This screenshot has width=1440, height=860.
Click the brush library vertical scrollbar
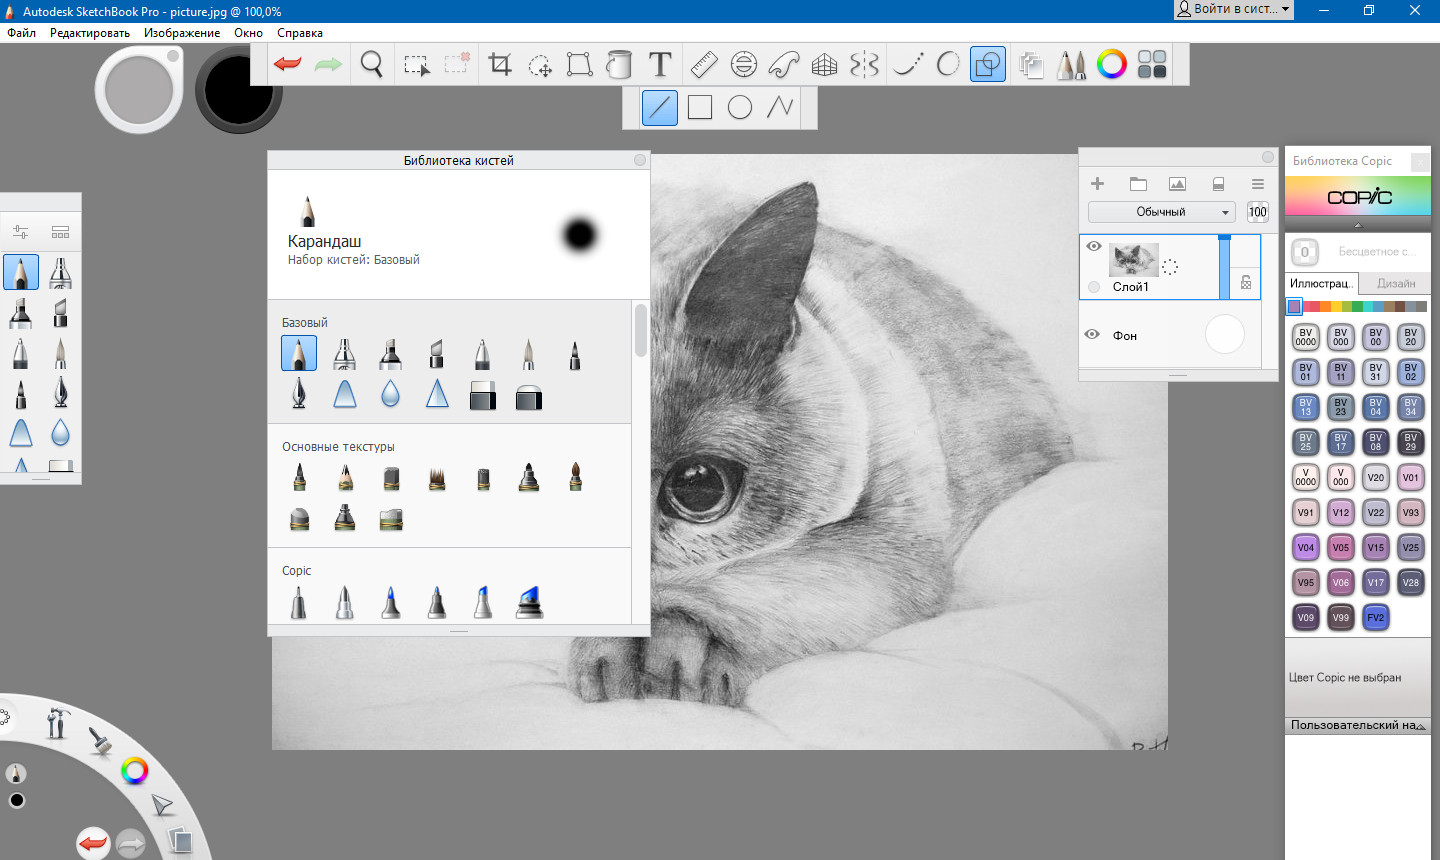point(640,330)
